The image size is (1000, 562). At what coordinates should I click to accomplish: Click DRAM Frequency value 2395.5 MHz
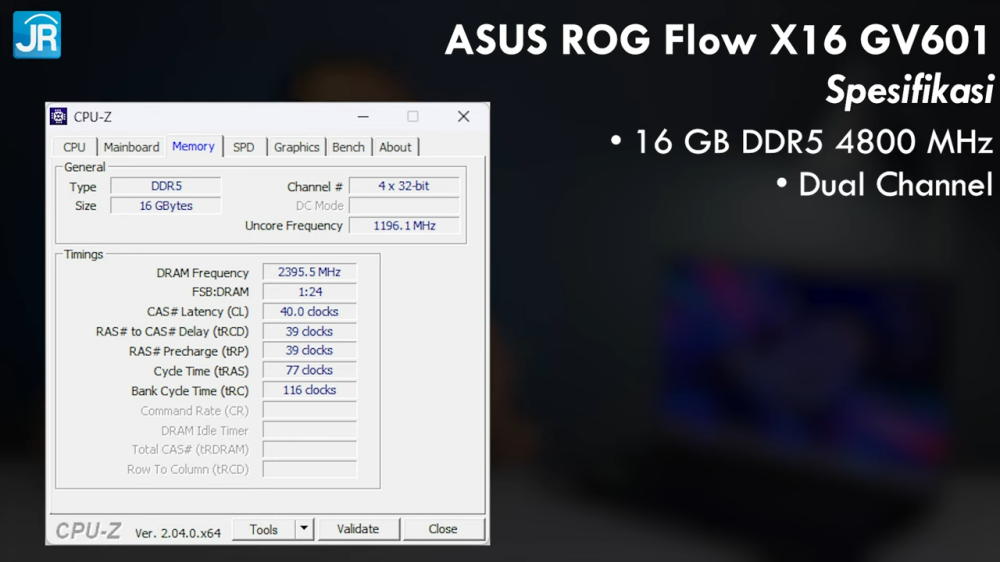coord(309,272)
